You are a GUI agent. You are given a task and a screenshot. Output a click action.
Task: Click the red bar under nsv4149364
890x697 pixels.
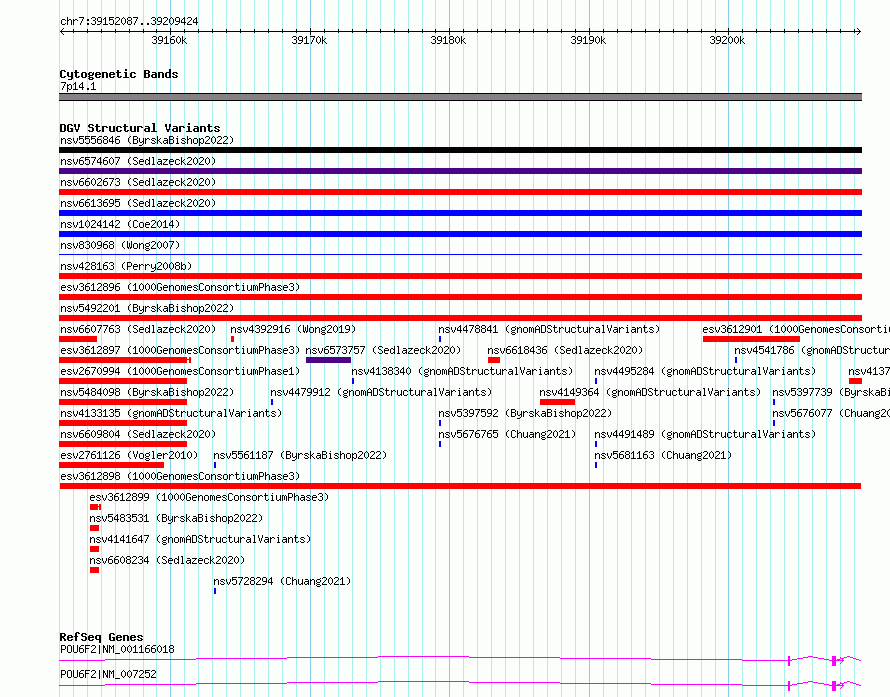point(557,402)
